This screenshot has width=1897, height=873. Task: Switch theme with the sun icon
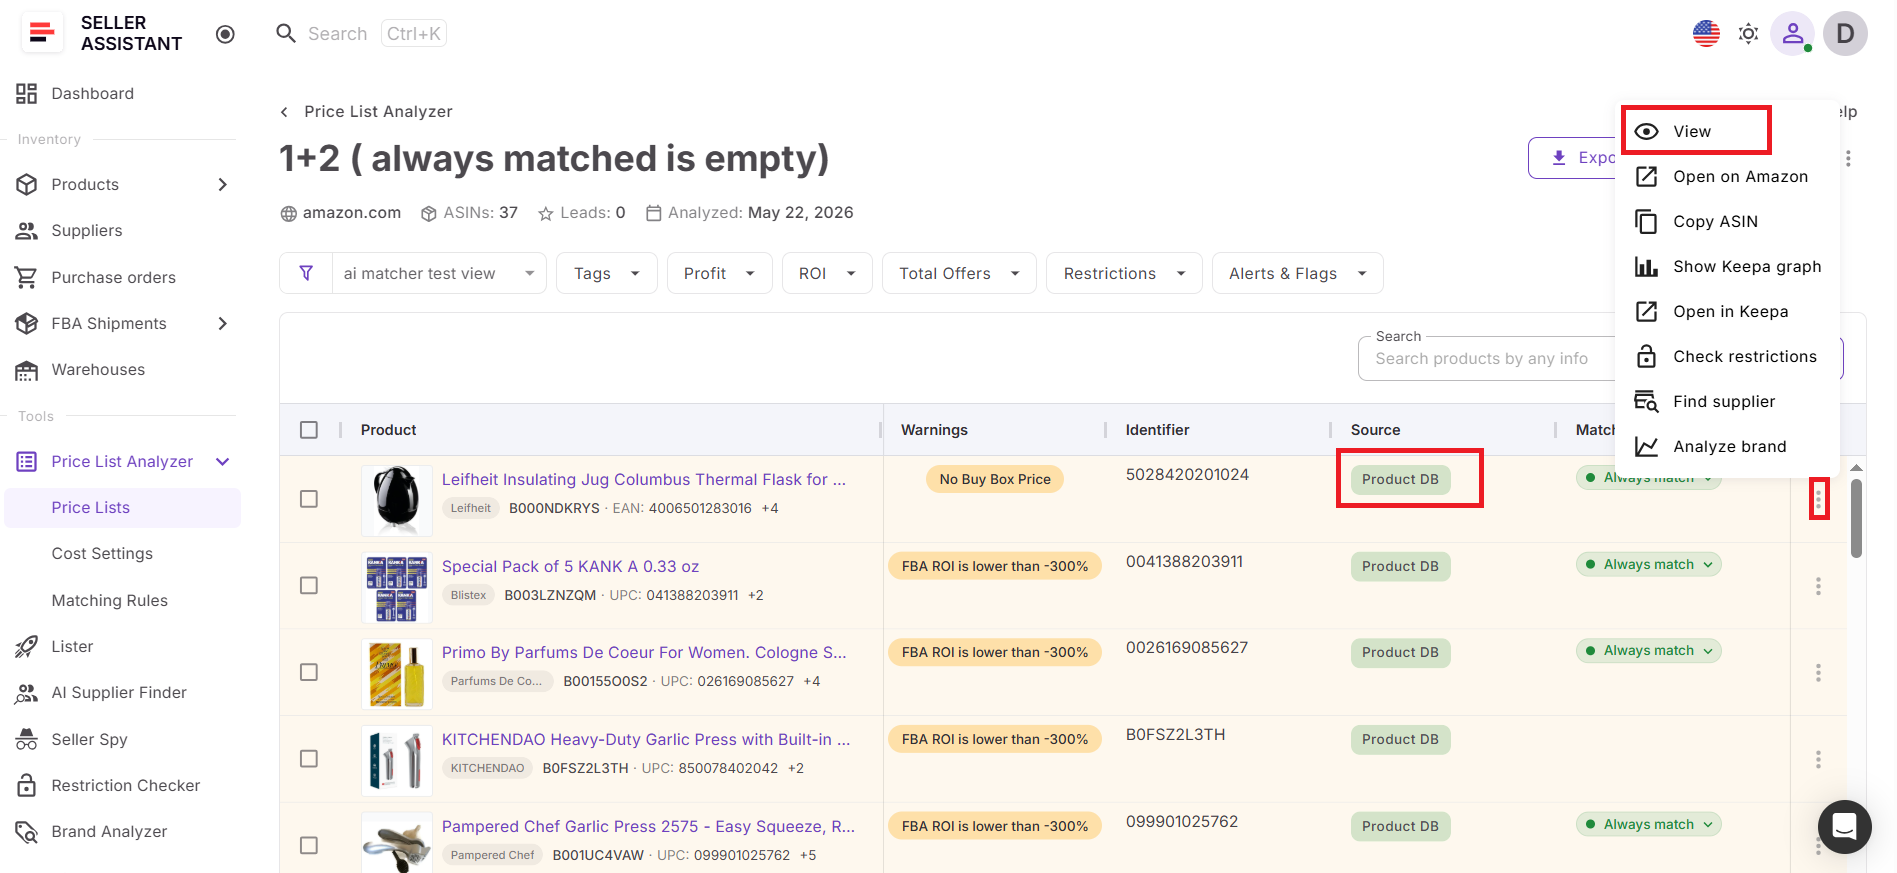point(1748,33)
